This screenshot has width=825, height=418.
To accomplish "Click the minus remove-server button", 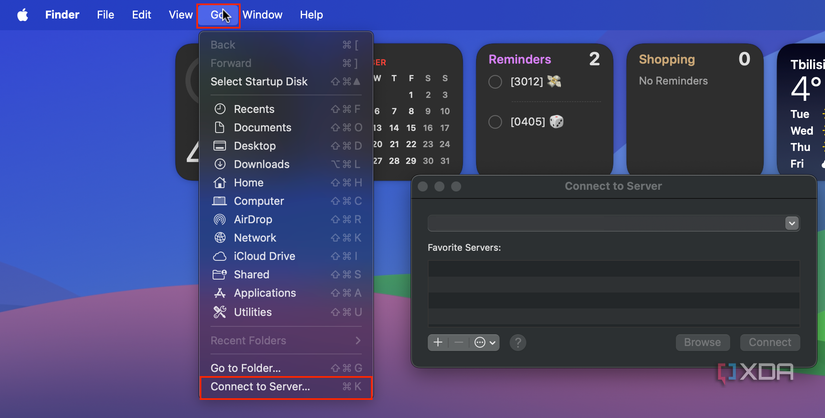I will pyautogui.click(x=459, y=342).
